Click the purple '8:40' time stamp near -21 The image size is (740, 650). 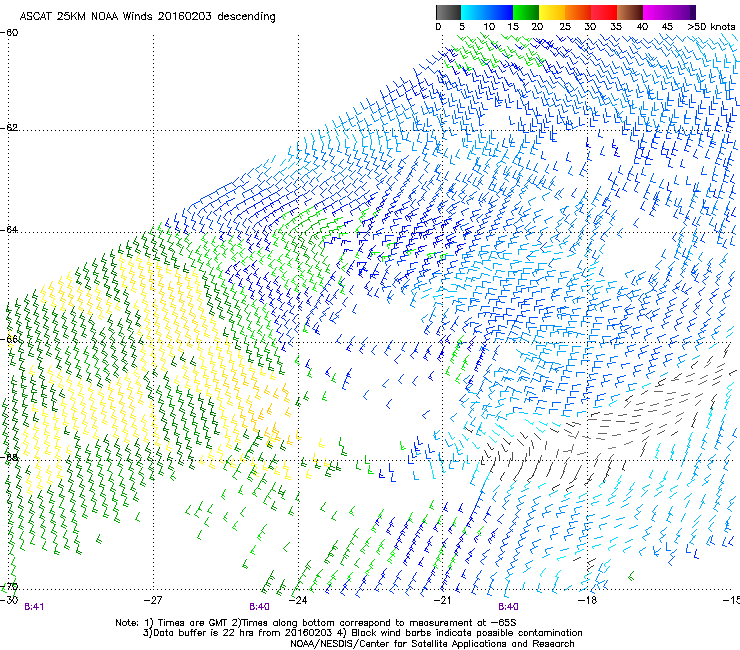(508, 607)
